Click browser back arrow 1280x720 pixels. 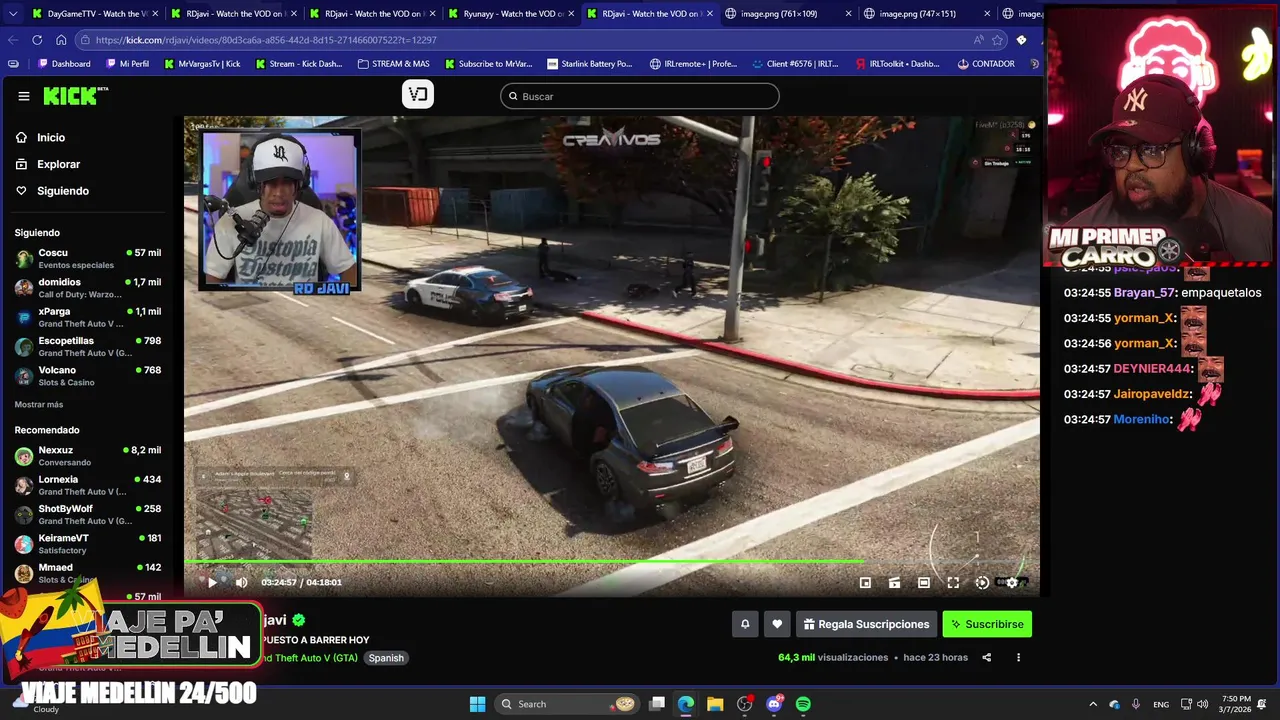tap(13, 40)
